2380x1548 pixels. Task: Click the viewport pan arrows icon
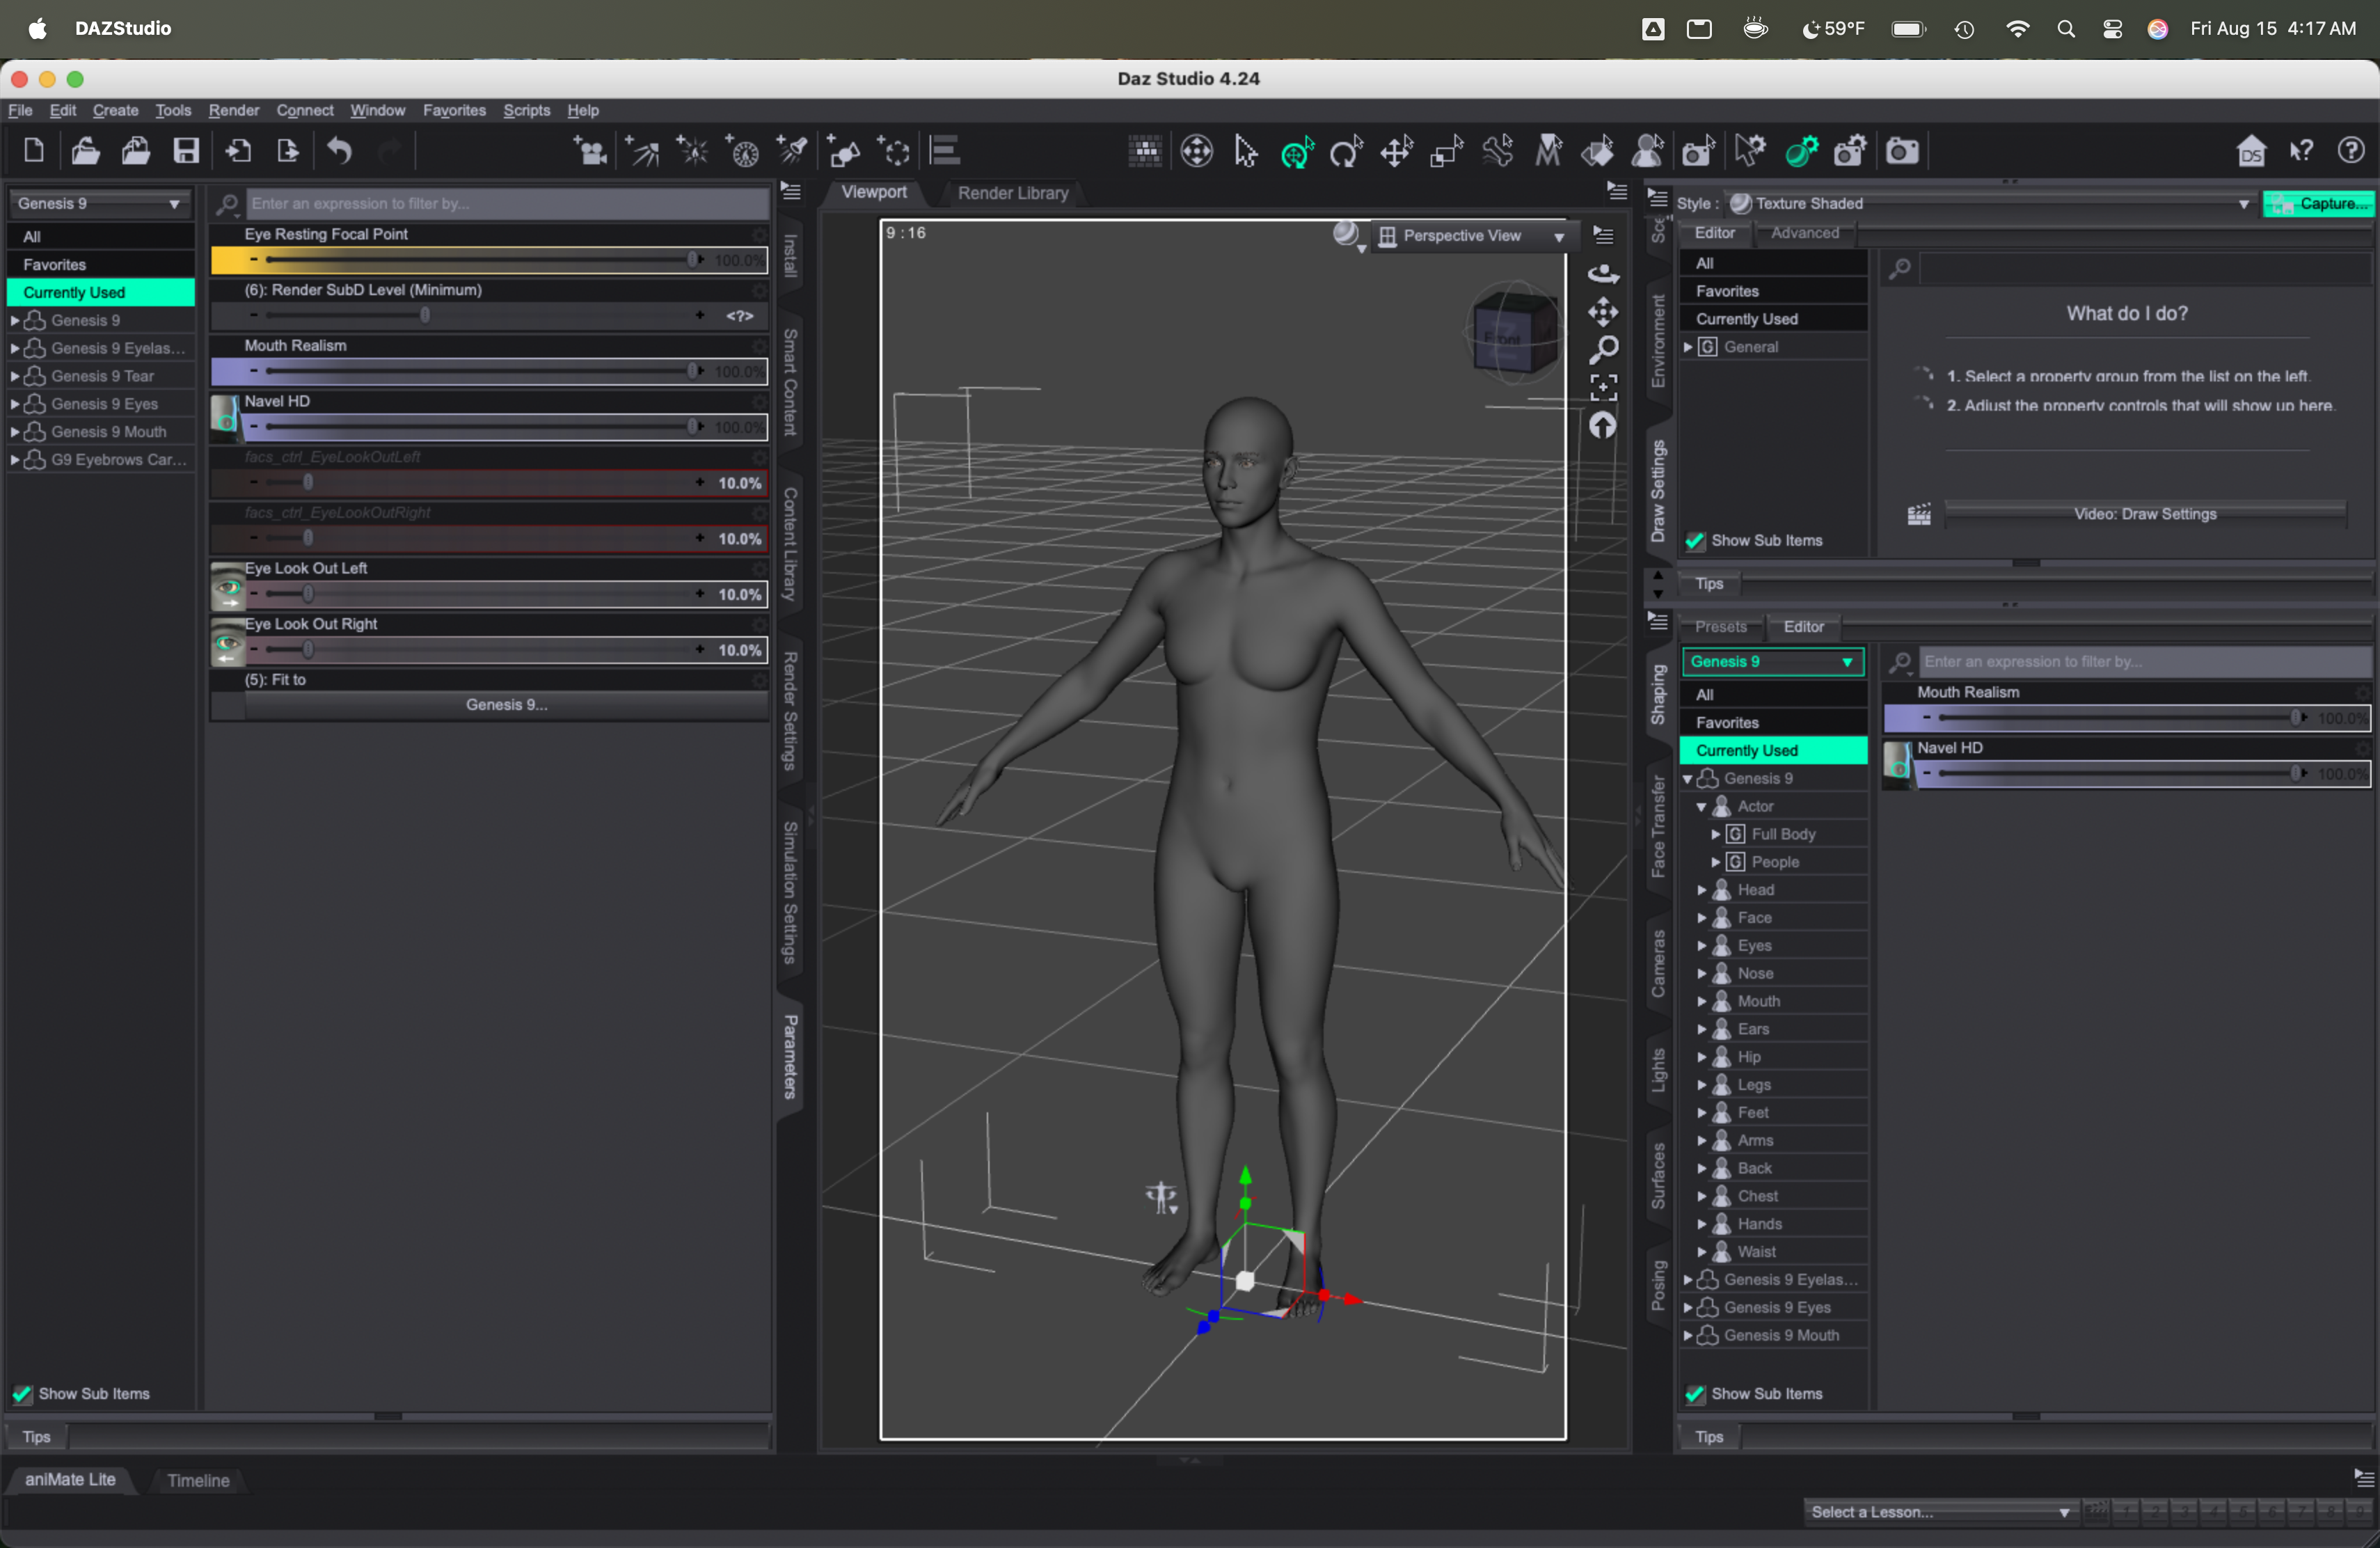pyautogui.click(x=1603, y=312)
